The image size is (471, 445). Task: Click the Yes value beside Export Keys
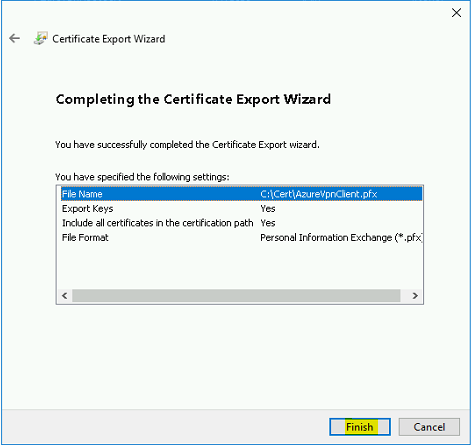(268, 209)
